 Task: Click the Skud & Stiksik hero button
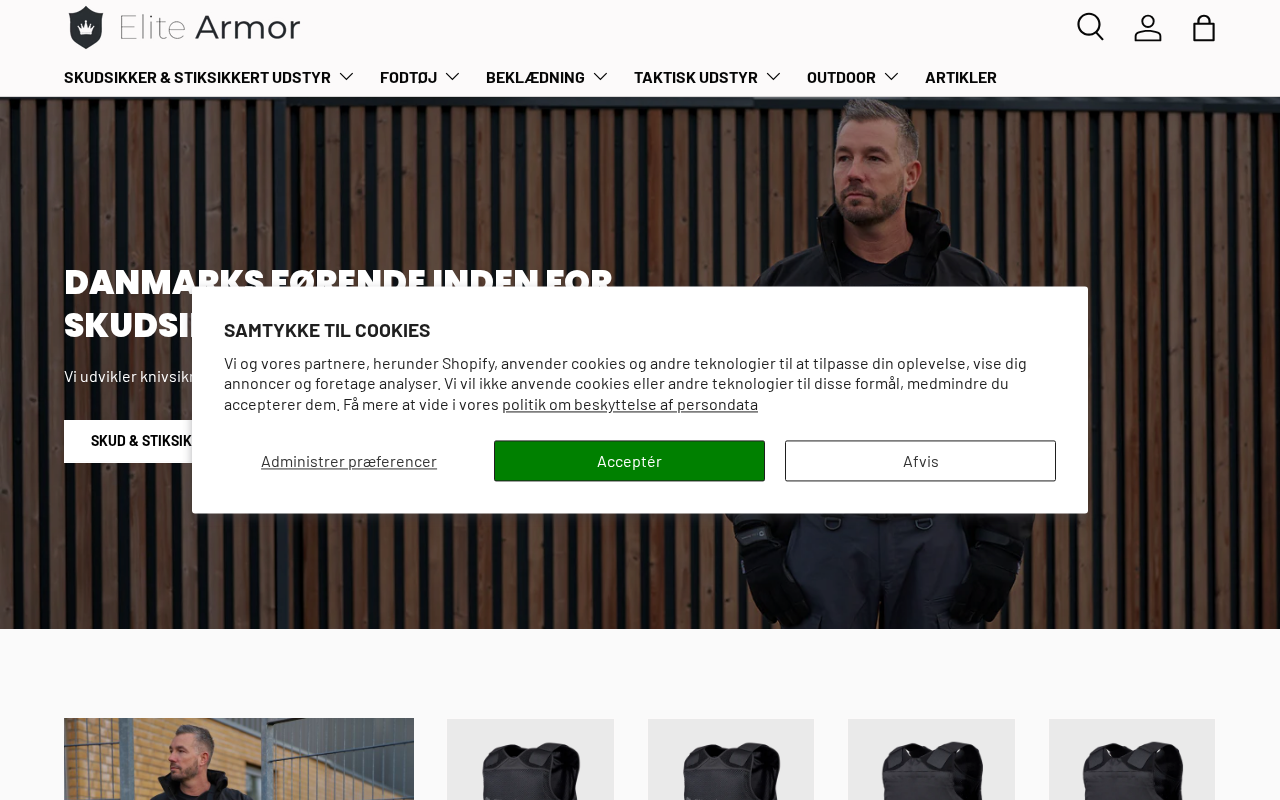pos(128,441)
